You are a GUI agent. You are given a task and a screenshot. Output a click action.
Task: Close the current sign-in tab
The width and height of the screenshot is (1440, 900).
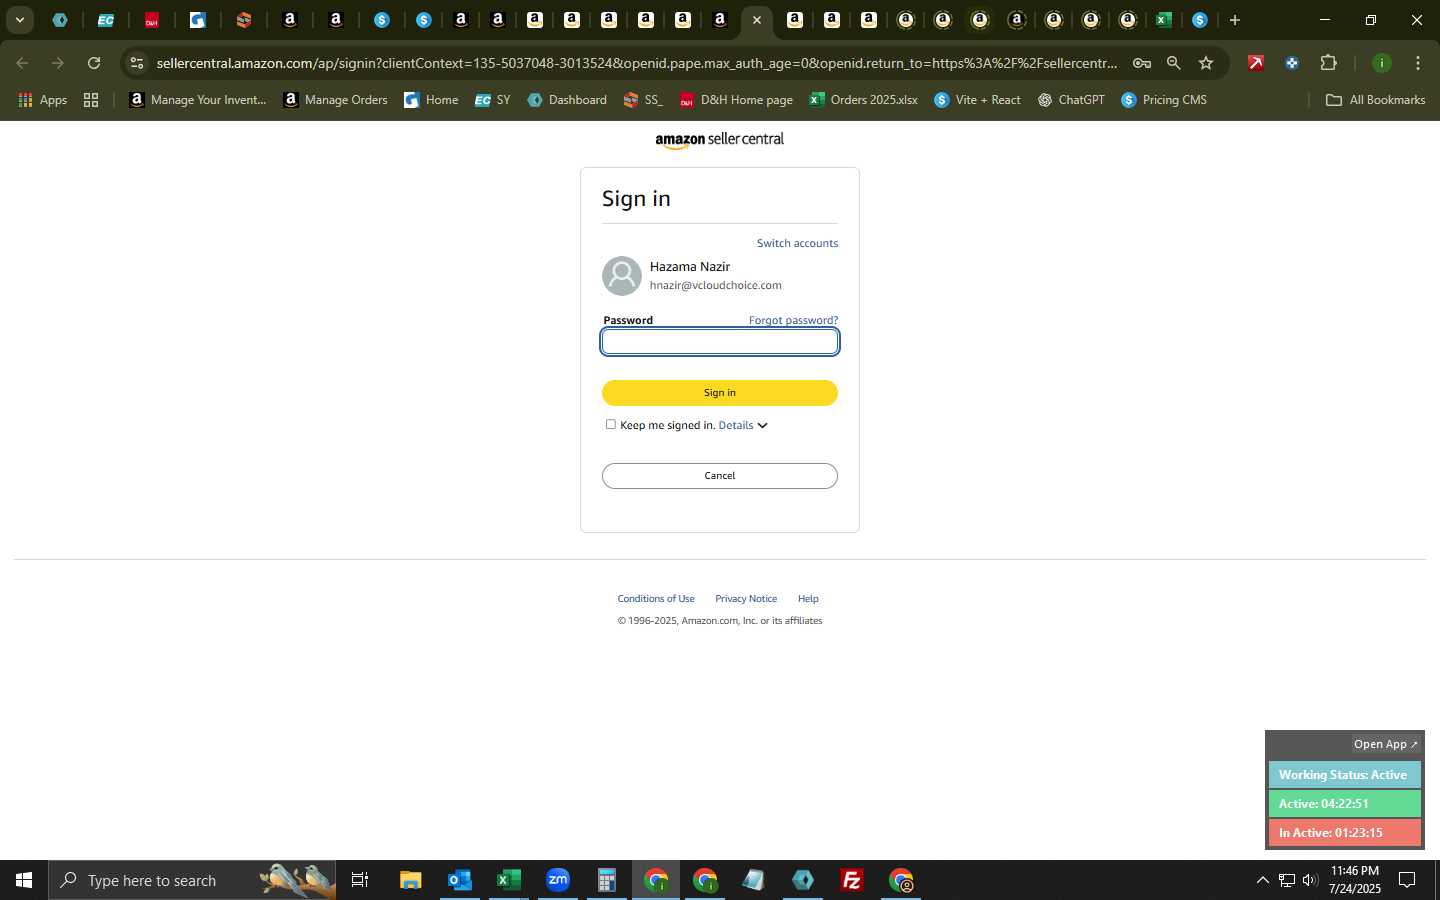[757, 20]
